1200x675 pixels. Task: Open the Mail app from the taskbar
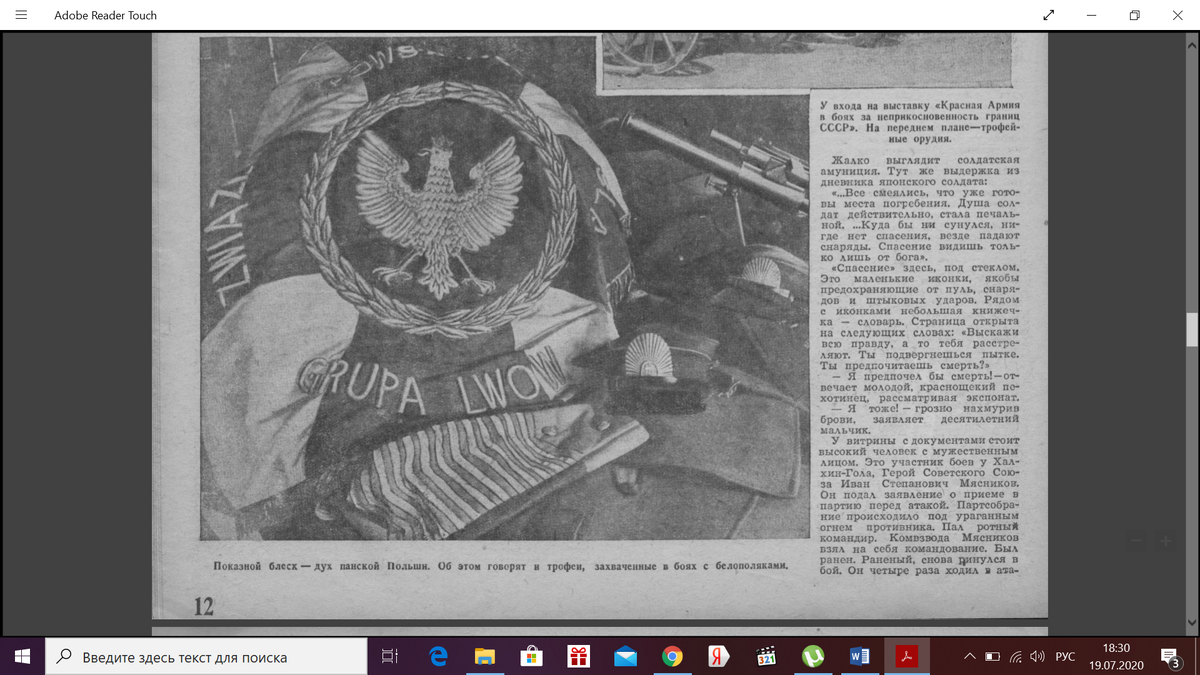point(625,657)
